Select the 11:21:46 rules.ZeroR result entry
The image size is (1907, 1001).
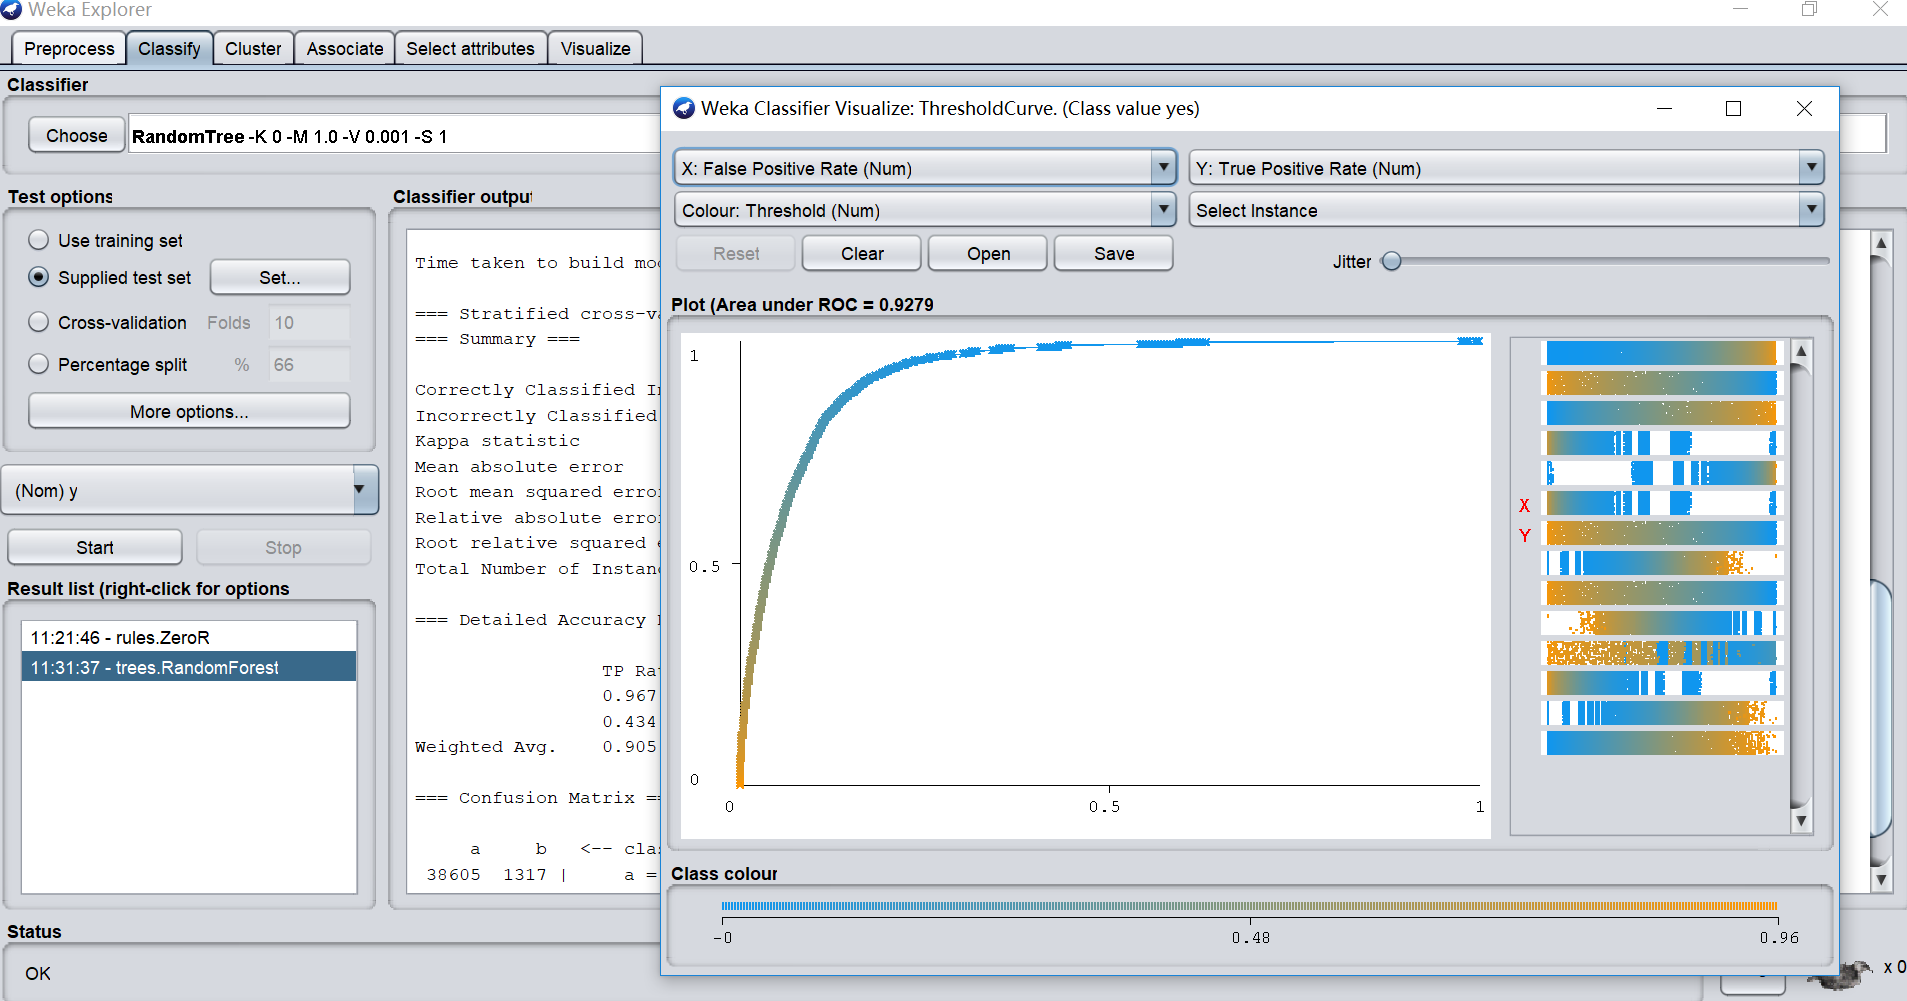(120, 637)
